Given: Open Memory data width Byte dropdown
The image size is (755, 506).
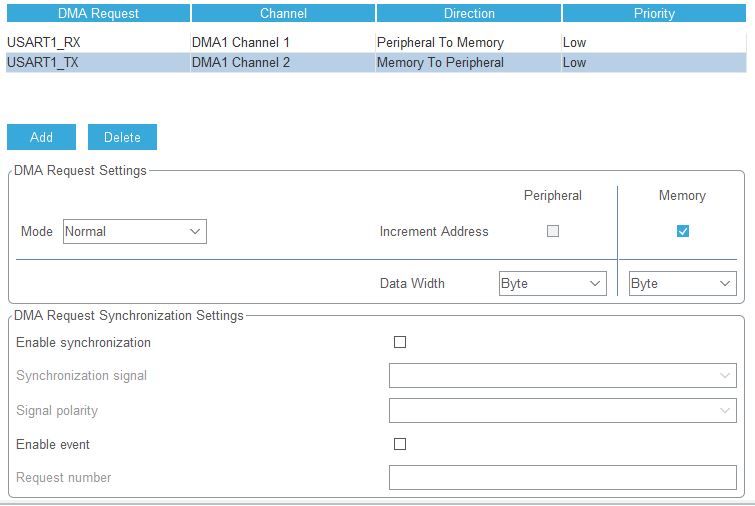Looking at the screenshot, I should coord(682,284).
